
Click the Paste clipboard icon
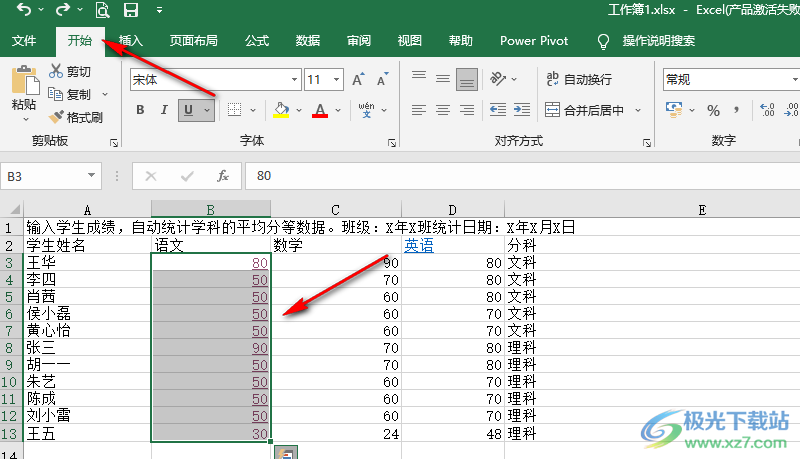(x=24, y=80)
